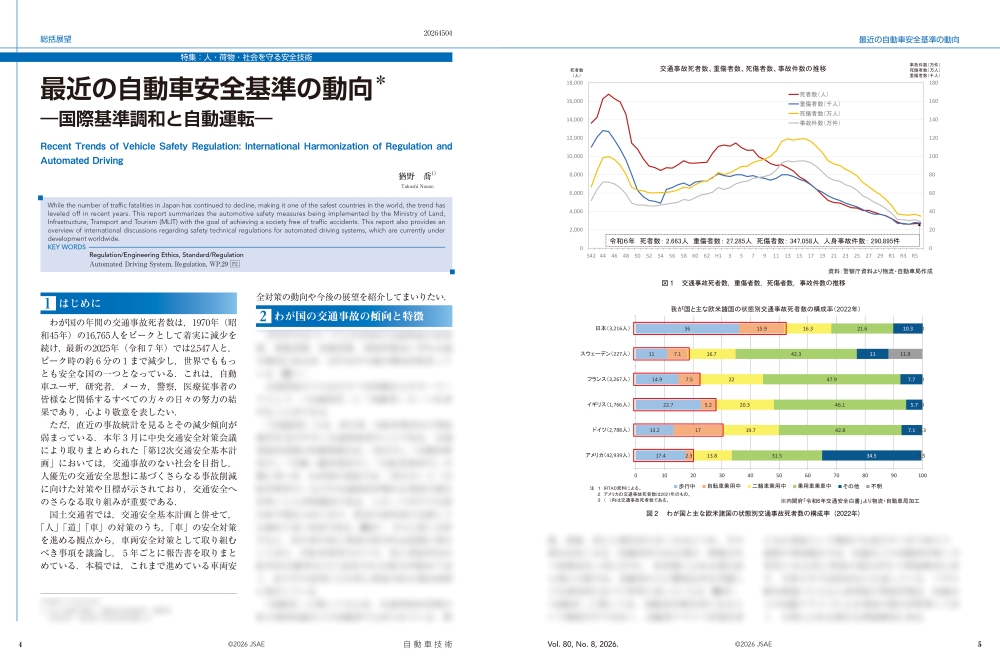Click the bar chart title 我が国と主な欧米諸国の…構成率(2022年)
1000x667 pixels.
[765, 309]
